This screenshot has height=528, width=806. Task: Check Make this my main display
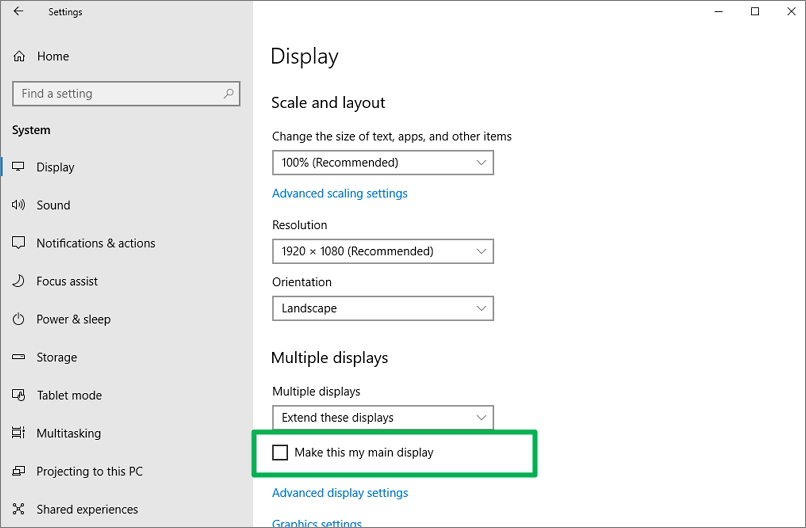coord(280,453)
